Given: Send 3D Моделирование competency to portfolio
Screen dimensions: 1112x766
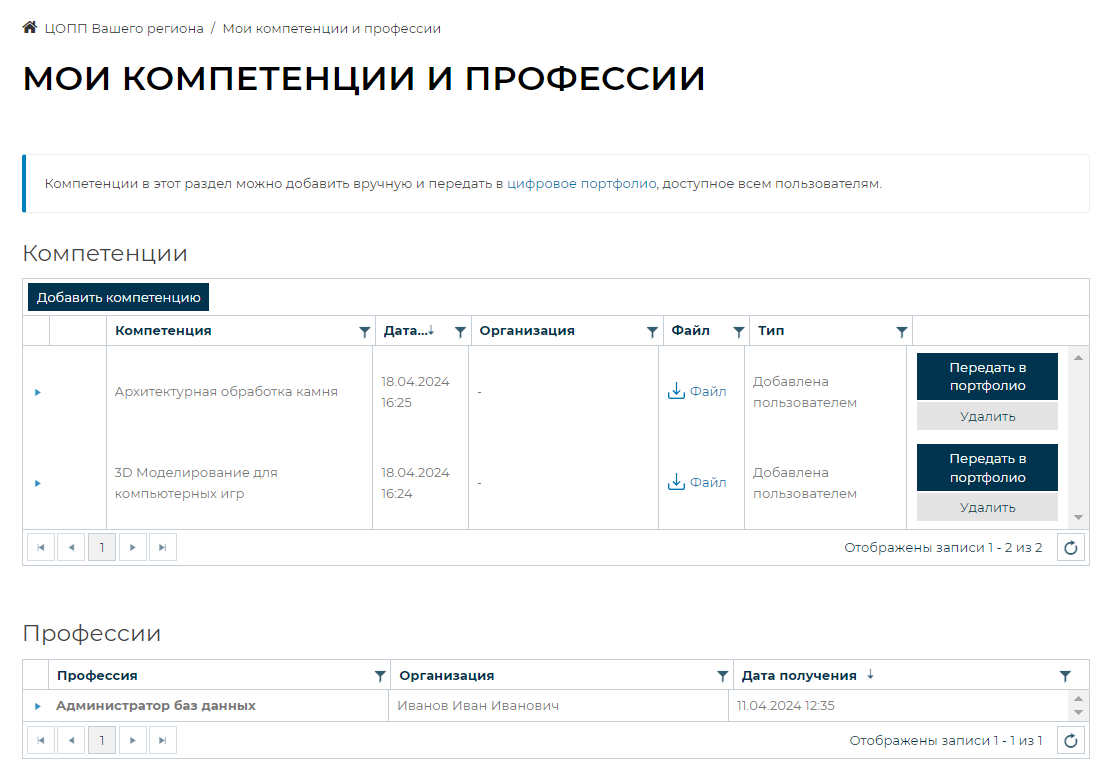Looking at the screenshot, I should tap(987, 468).
